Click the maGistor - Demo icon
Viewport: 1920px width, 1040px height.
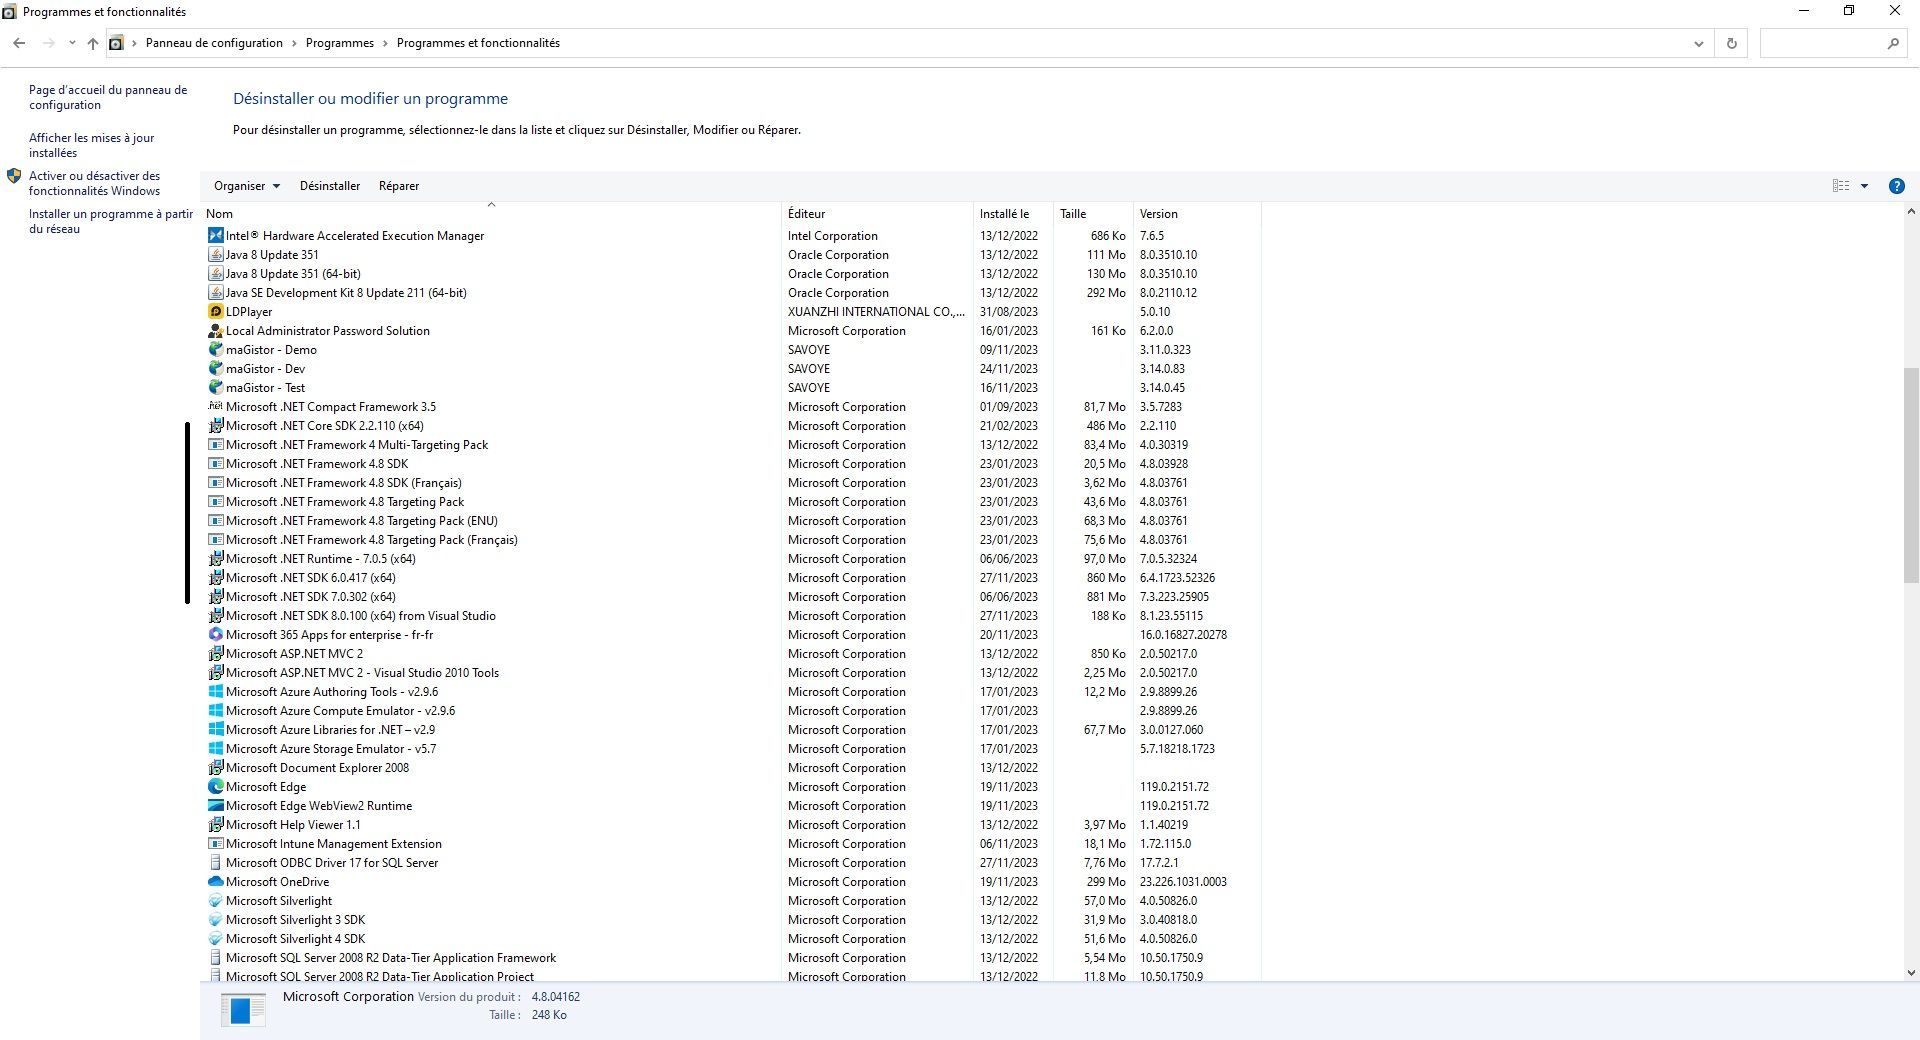tap(216, 350)
